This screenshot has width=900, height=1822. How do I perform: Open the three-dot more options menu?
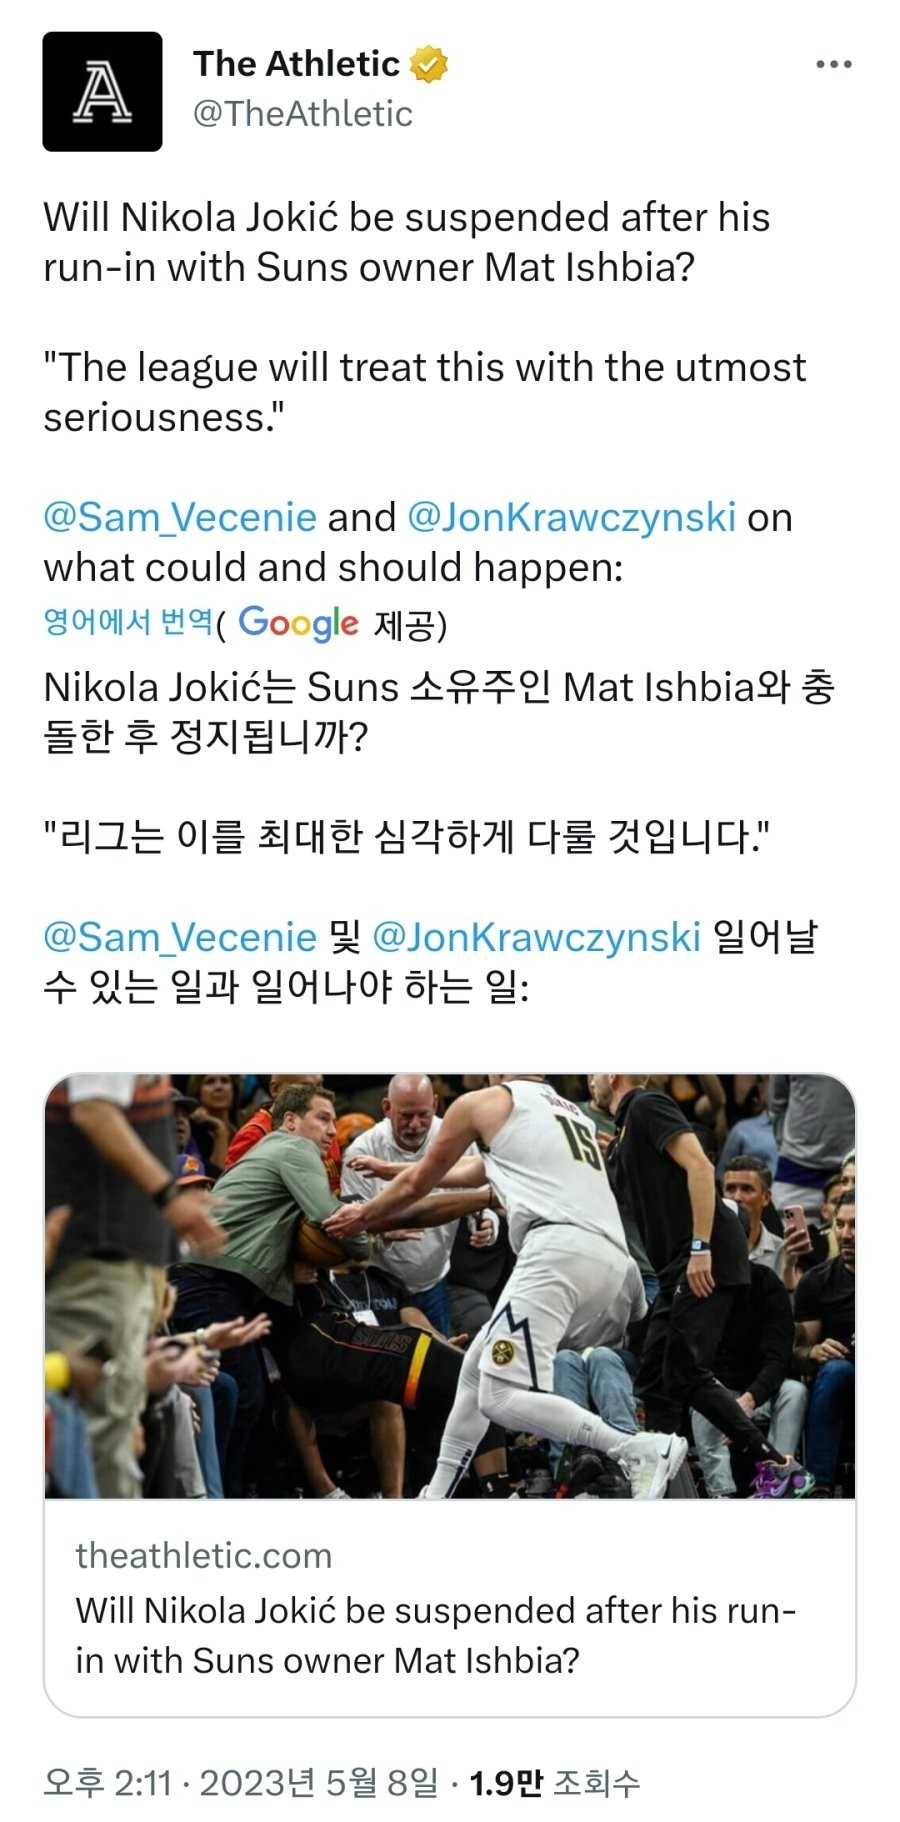tap(833, 65)
